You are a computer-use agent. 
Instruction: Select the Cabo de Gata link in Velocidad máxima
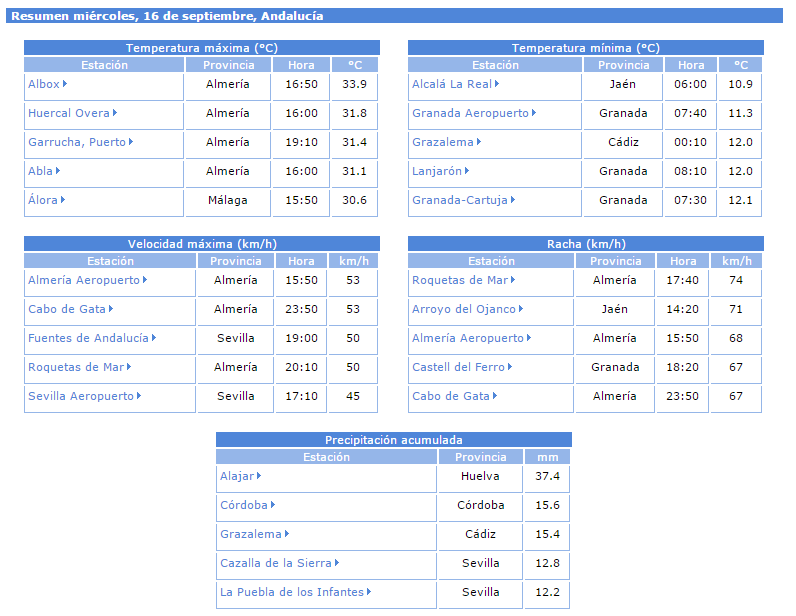click(x=66, y=310)
